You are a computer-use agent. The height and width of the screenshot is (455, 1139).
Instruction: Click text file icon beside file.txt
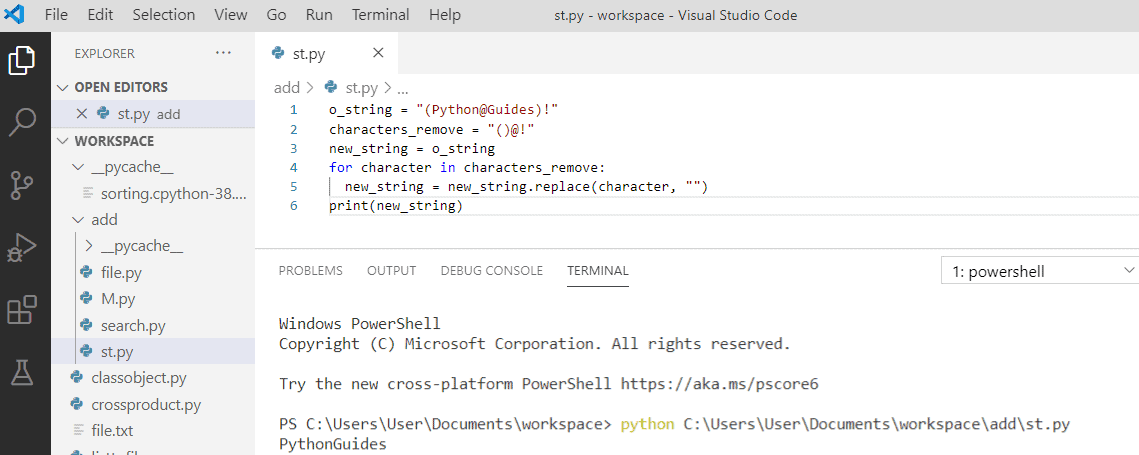[78, 430]
